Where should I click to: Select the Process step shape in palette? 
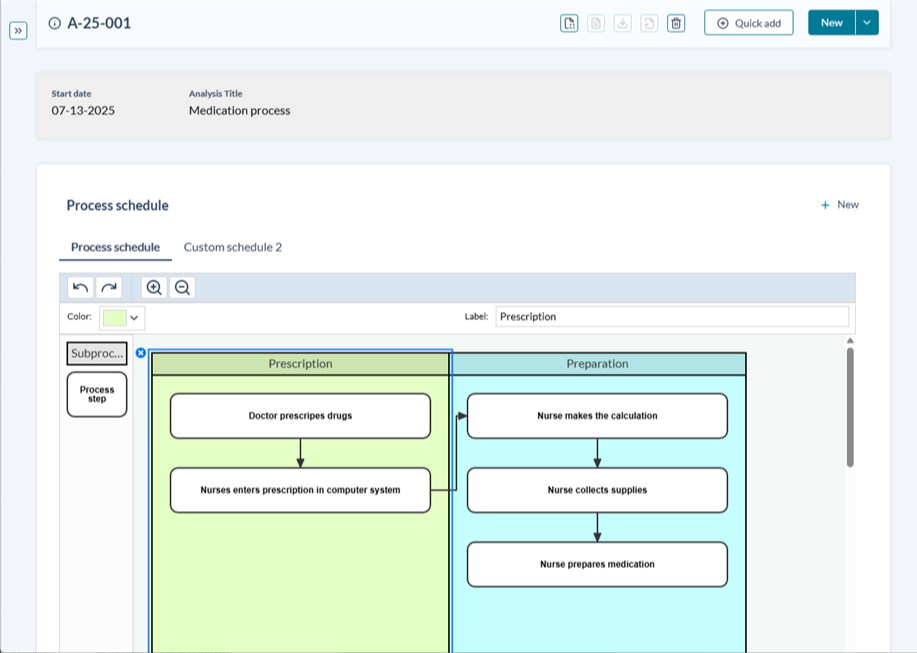(x=97, y=394)
